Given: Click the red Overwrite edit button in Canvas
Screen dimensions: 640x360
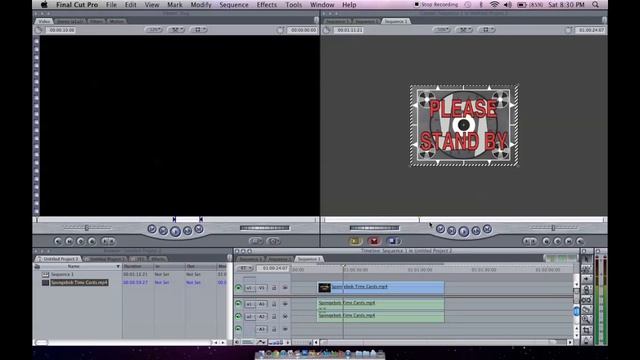Looking at the screenshot, I should (373, 241).
